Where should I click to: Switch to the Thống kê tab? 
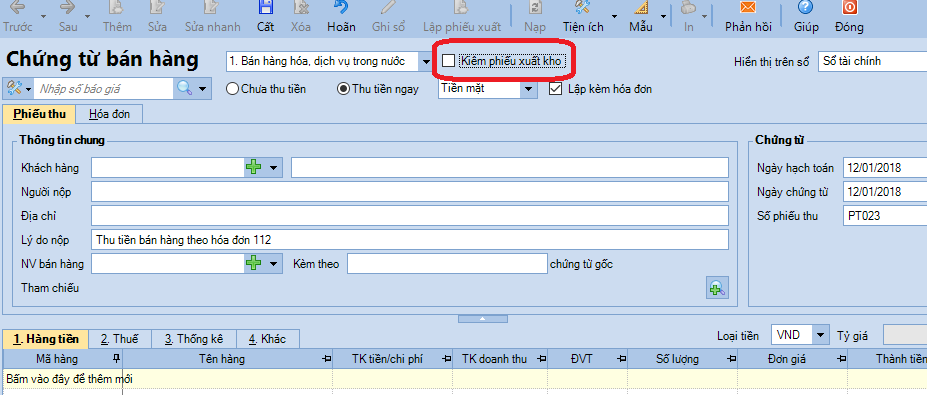[194, 339]
